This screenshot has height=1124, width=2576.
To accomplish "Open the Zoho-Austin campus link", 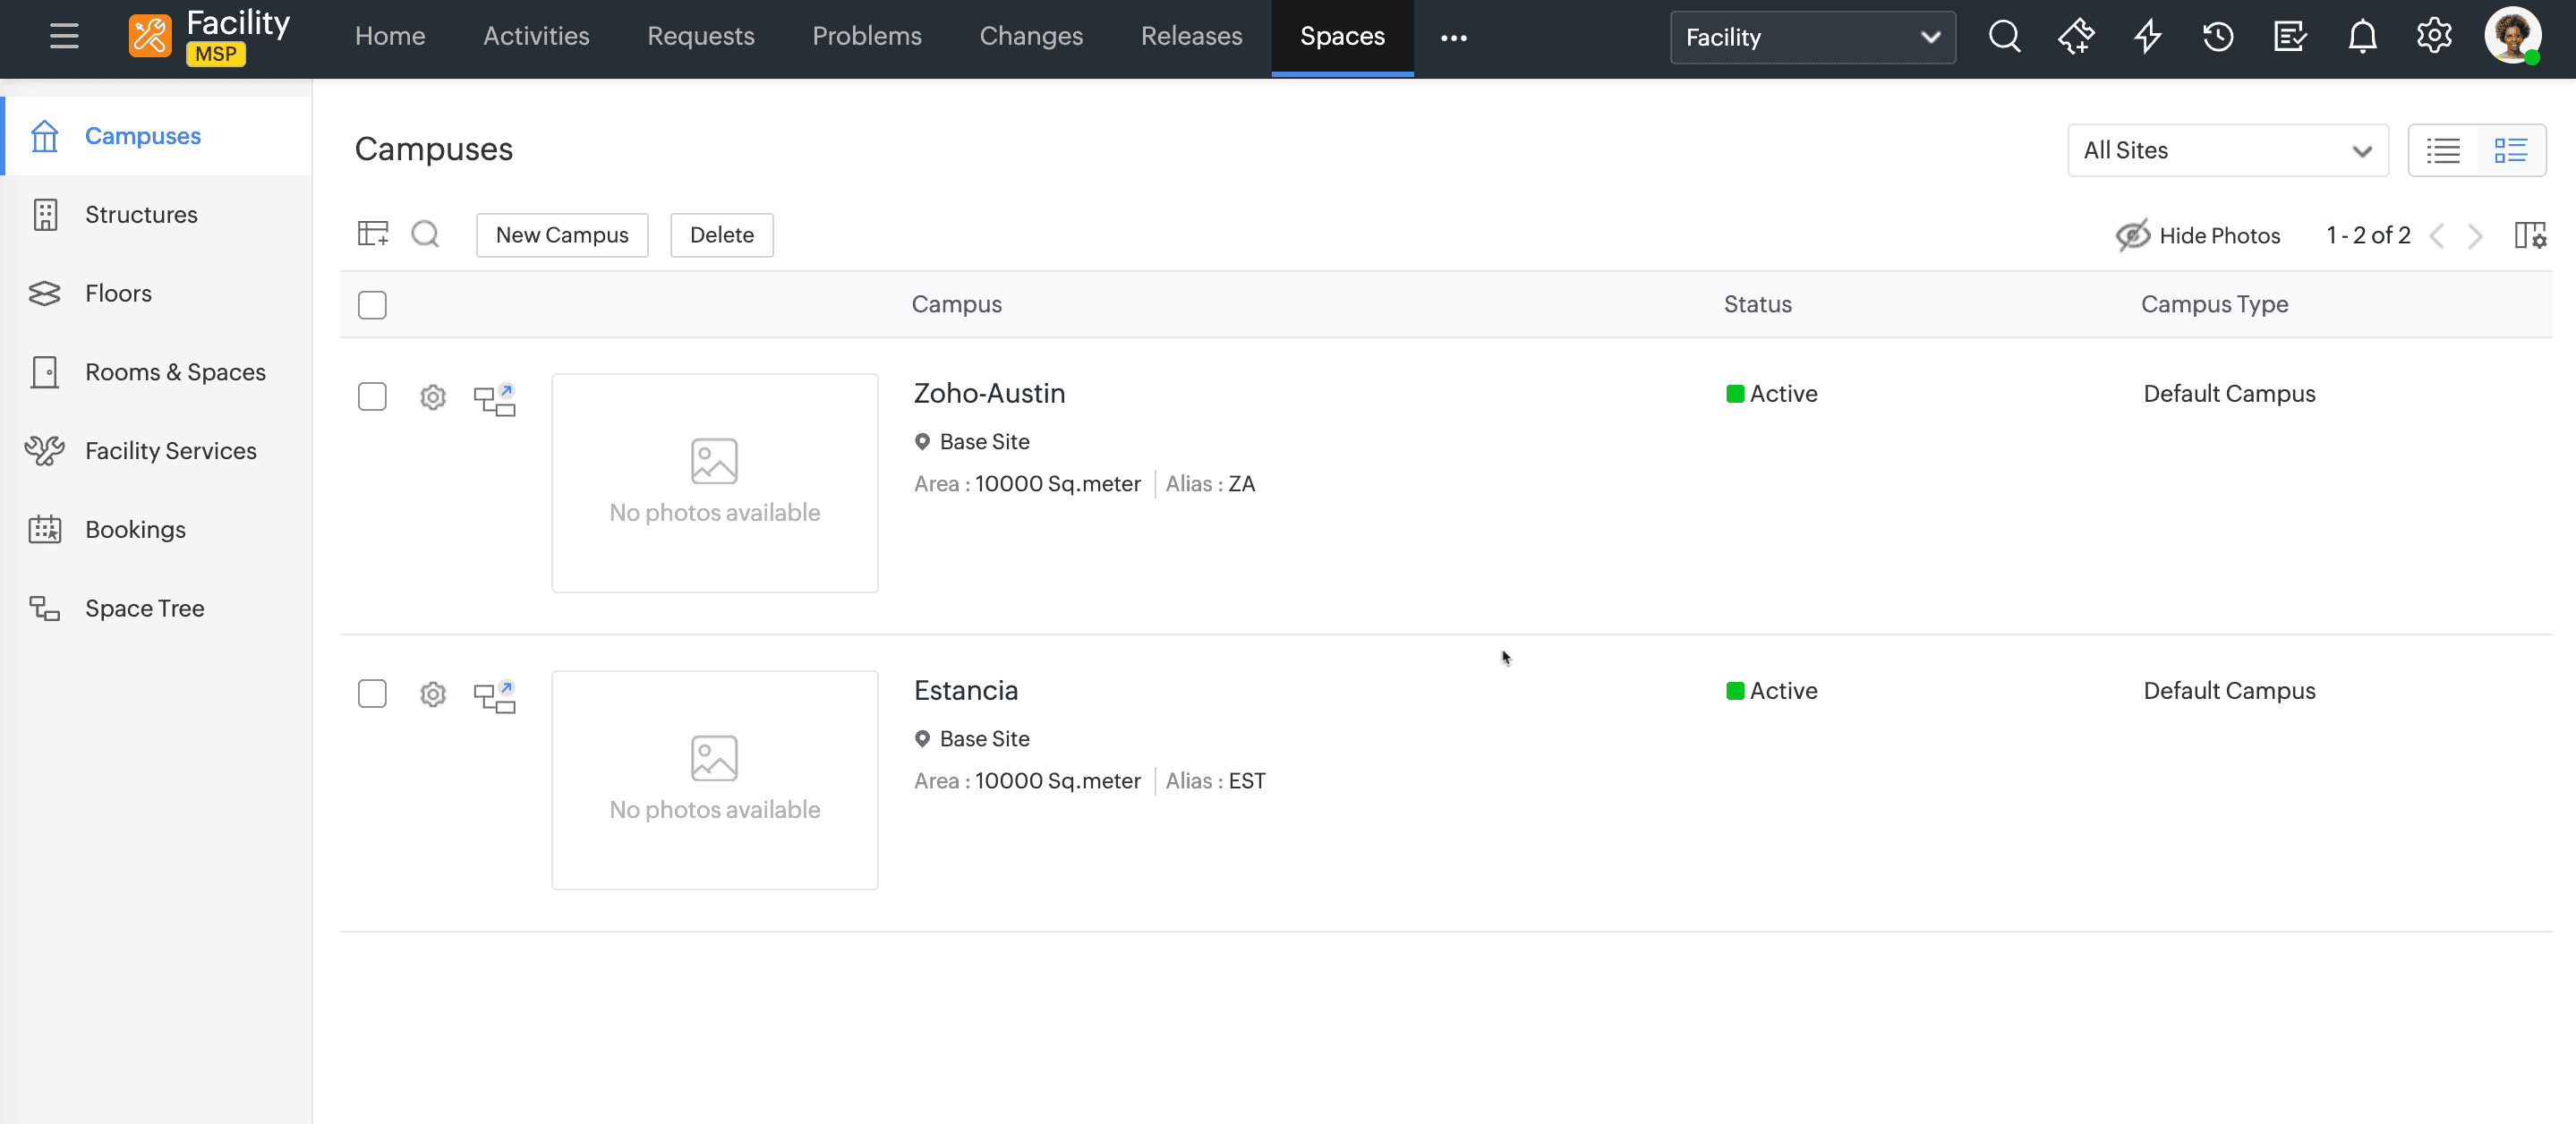I will tap(989, 393).
